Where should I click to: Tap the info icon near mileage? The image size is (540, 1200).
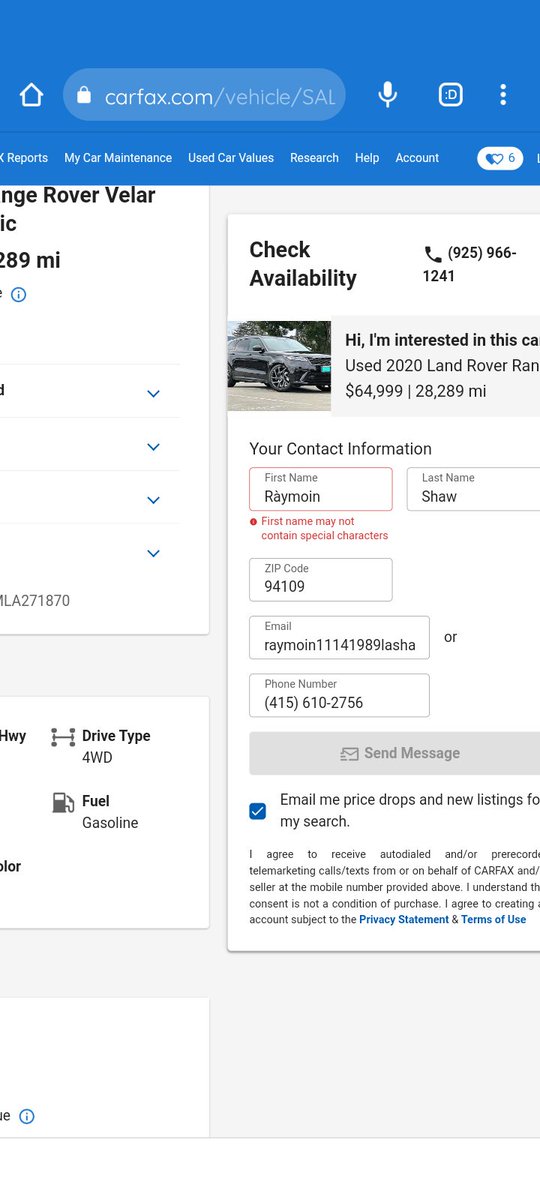18,295
